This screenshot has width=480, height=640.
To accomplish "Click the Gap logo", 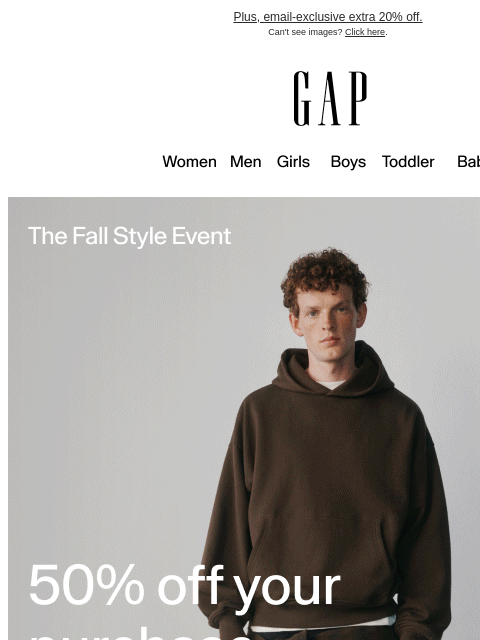I will (330, 98).
